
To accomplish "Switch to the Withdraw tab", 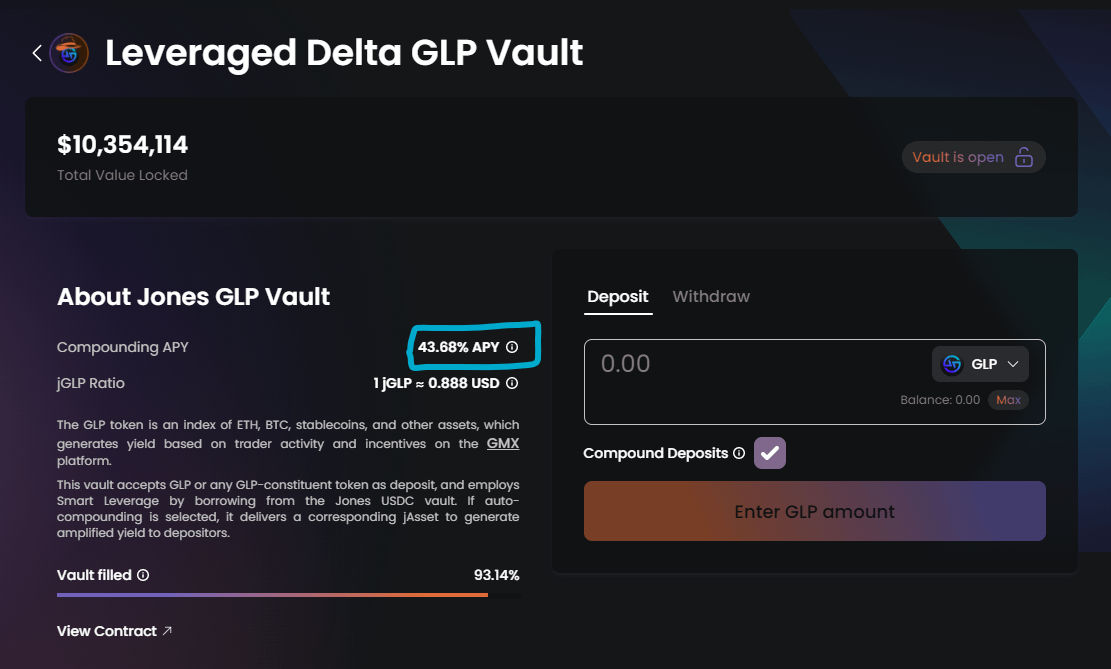I will click(x=711, y=296).
